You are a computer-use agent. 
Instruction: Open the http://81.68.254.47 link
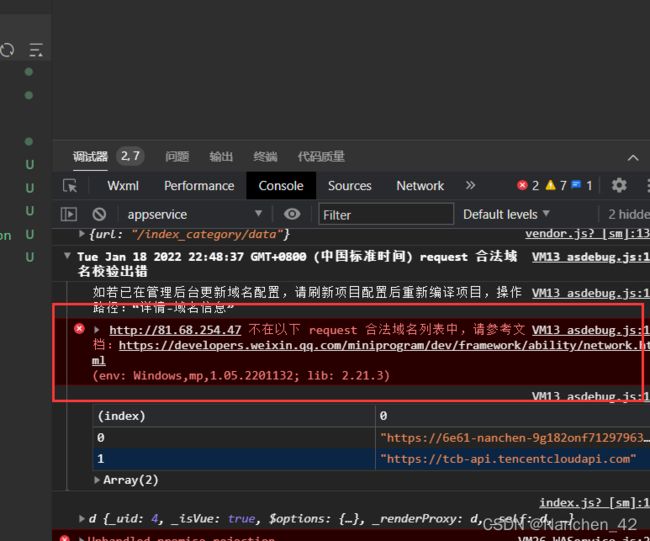pyautogui.click(x=175, y=330)
